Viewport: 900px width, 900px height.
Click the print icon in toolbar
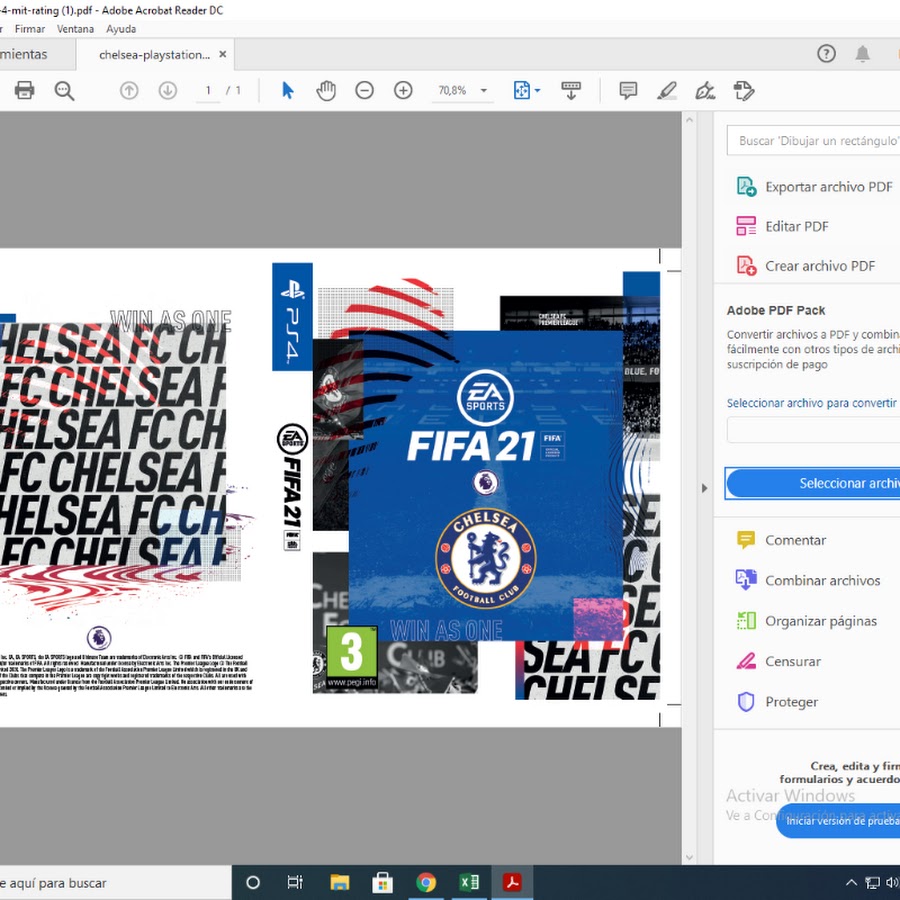(x=24, y=90)
